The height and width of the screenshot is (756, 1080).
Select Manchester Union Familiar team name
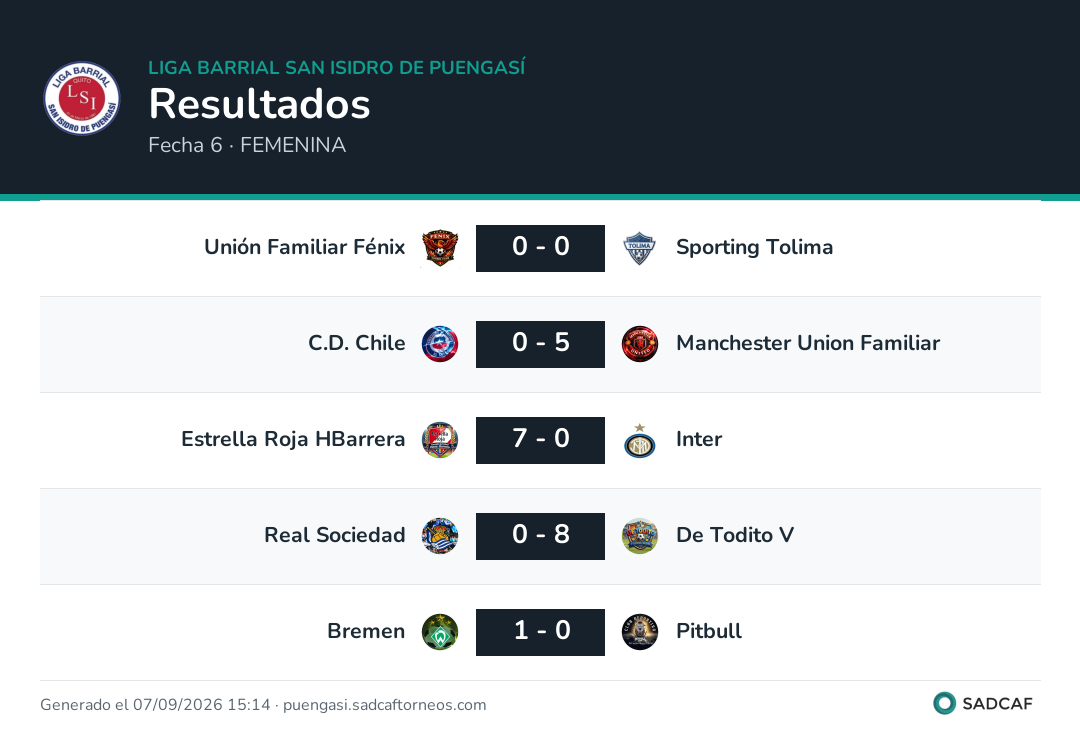pos(808,343)
